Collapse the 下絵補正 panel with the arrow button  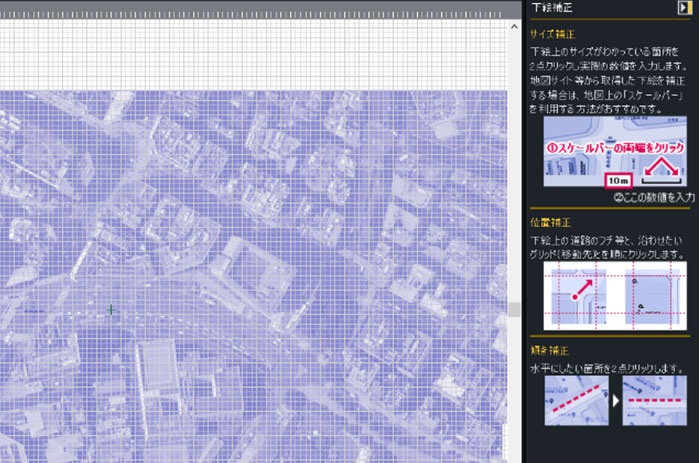click(x=685, y=8)
